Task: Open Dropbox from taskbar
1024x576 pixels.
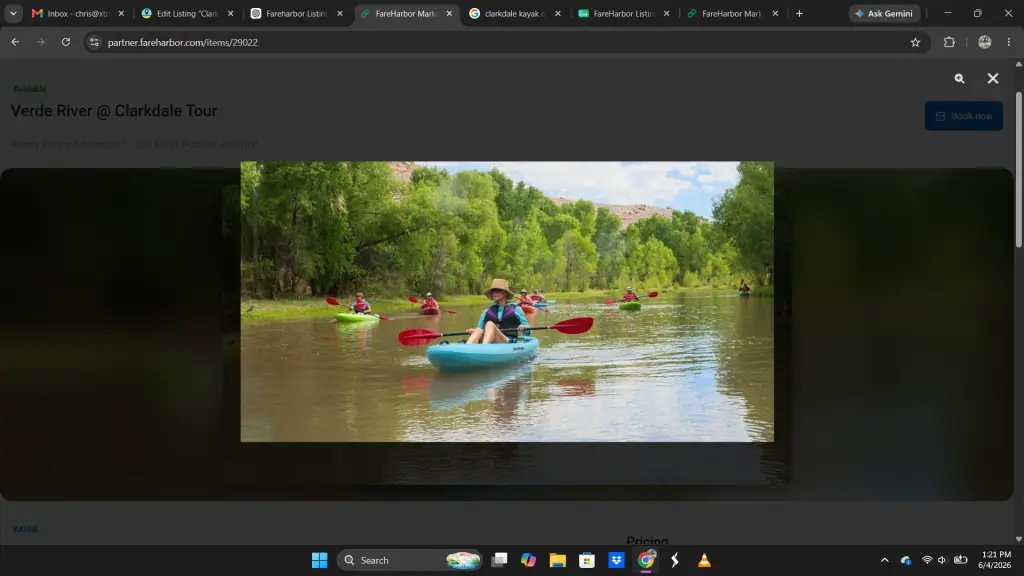Action: [616, 560]
